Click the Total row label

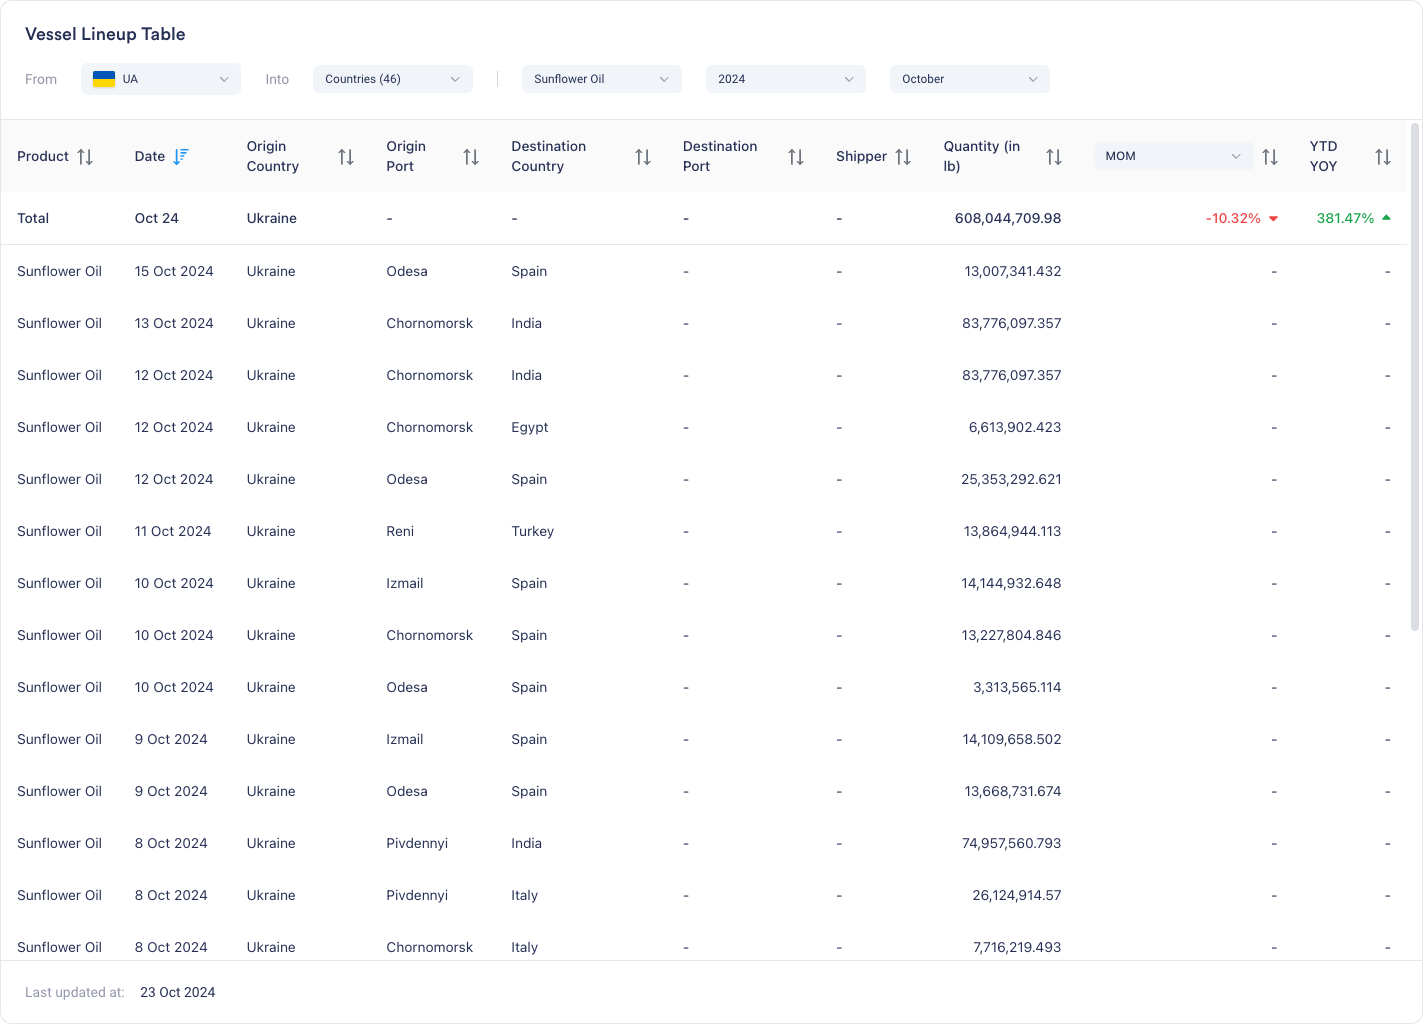tap(33, 218)
